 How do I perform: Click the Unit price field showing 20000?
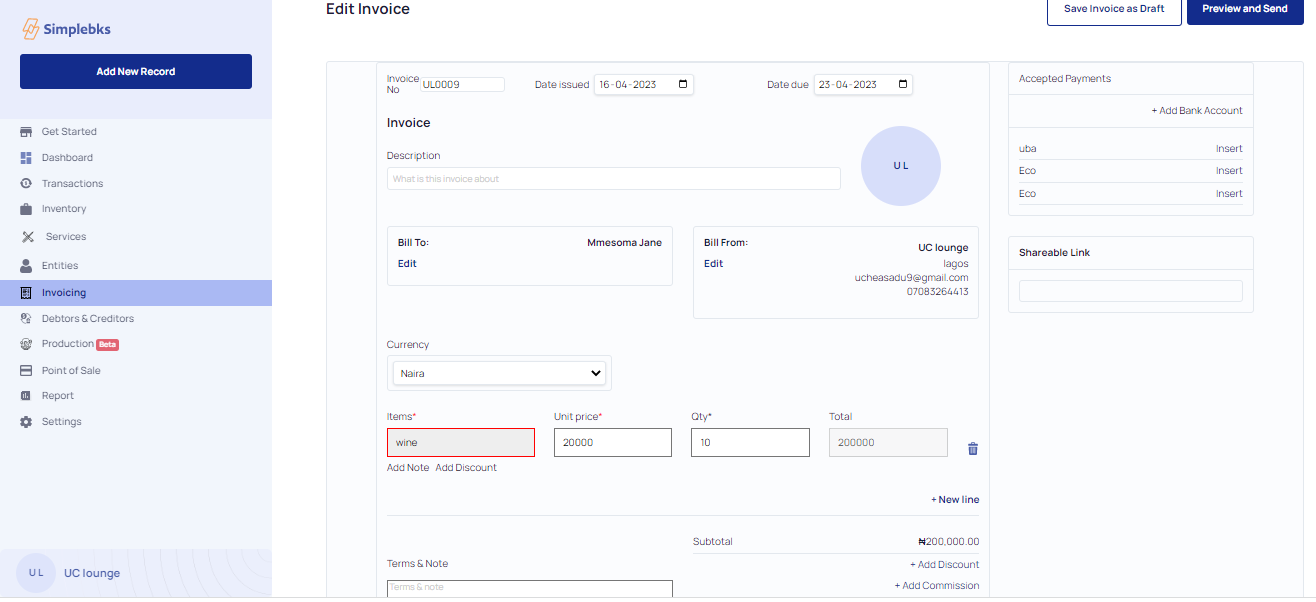(x=613, y=443)
